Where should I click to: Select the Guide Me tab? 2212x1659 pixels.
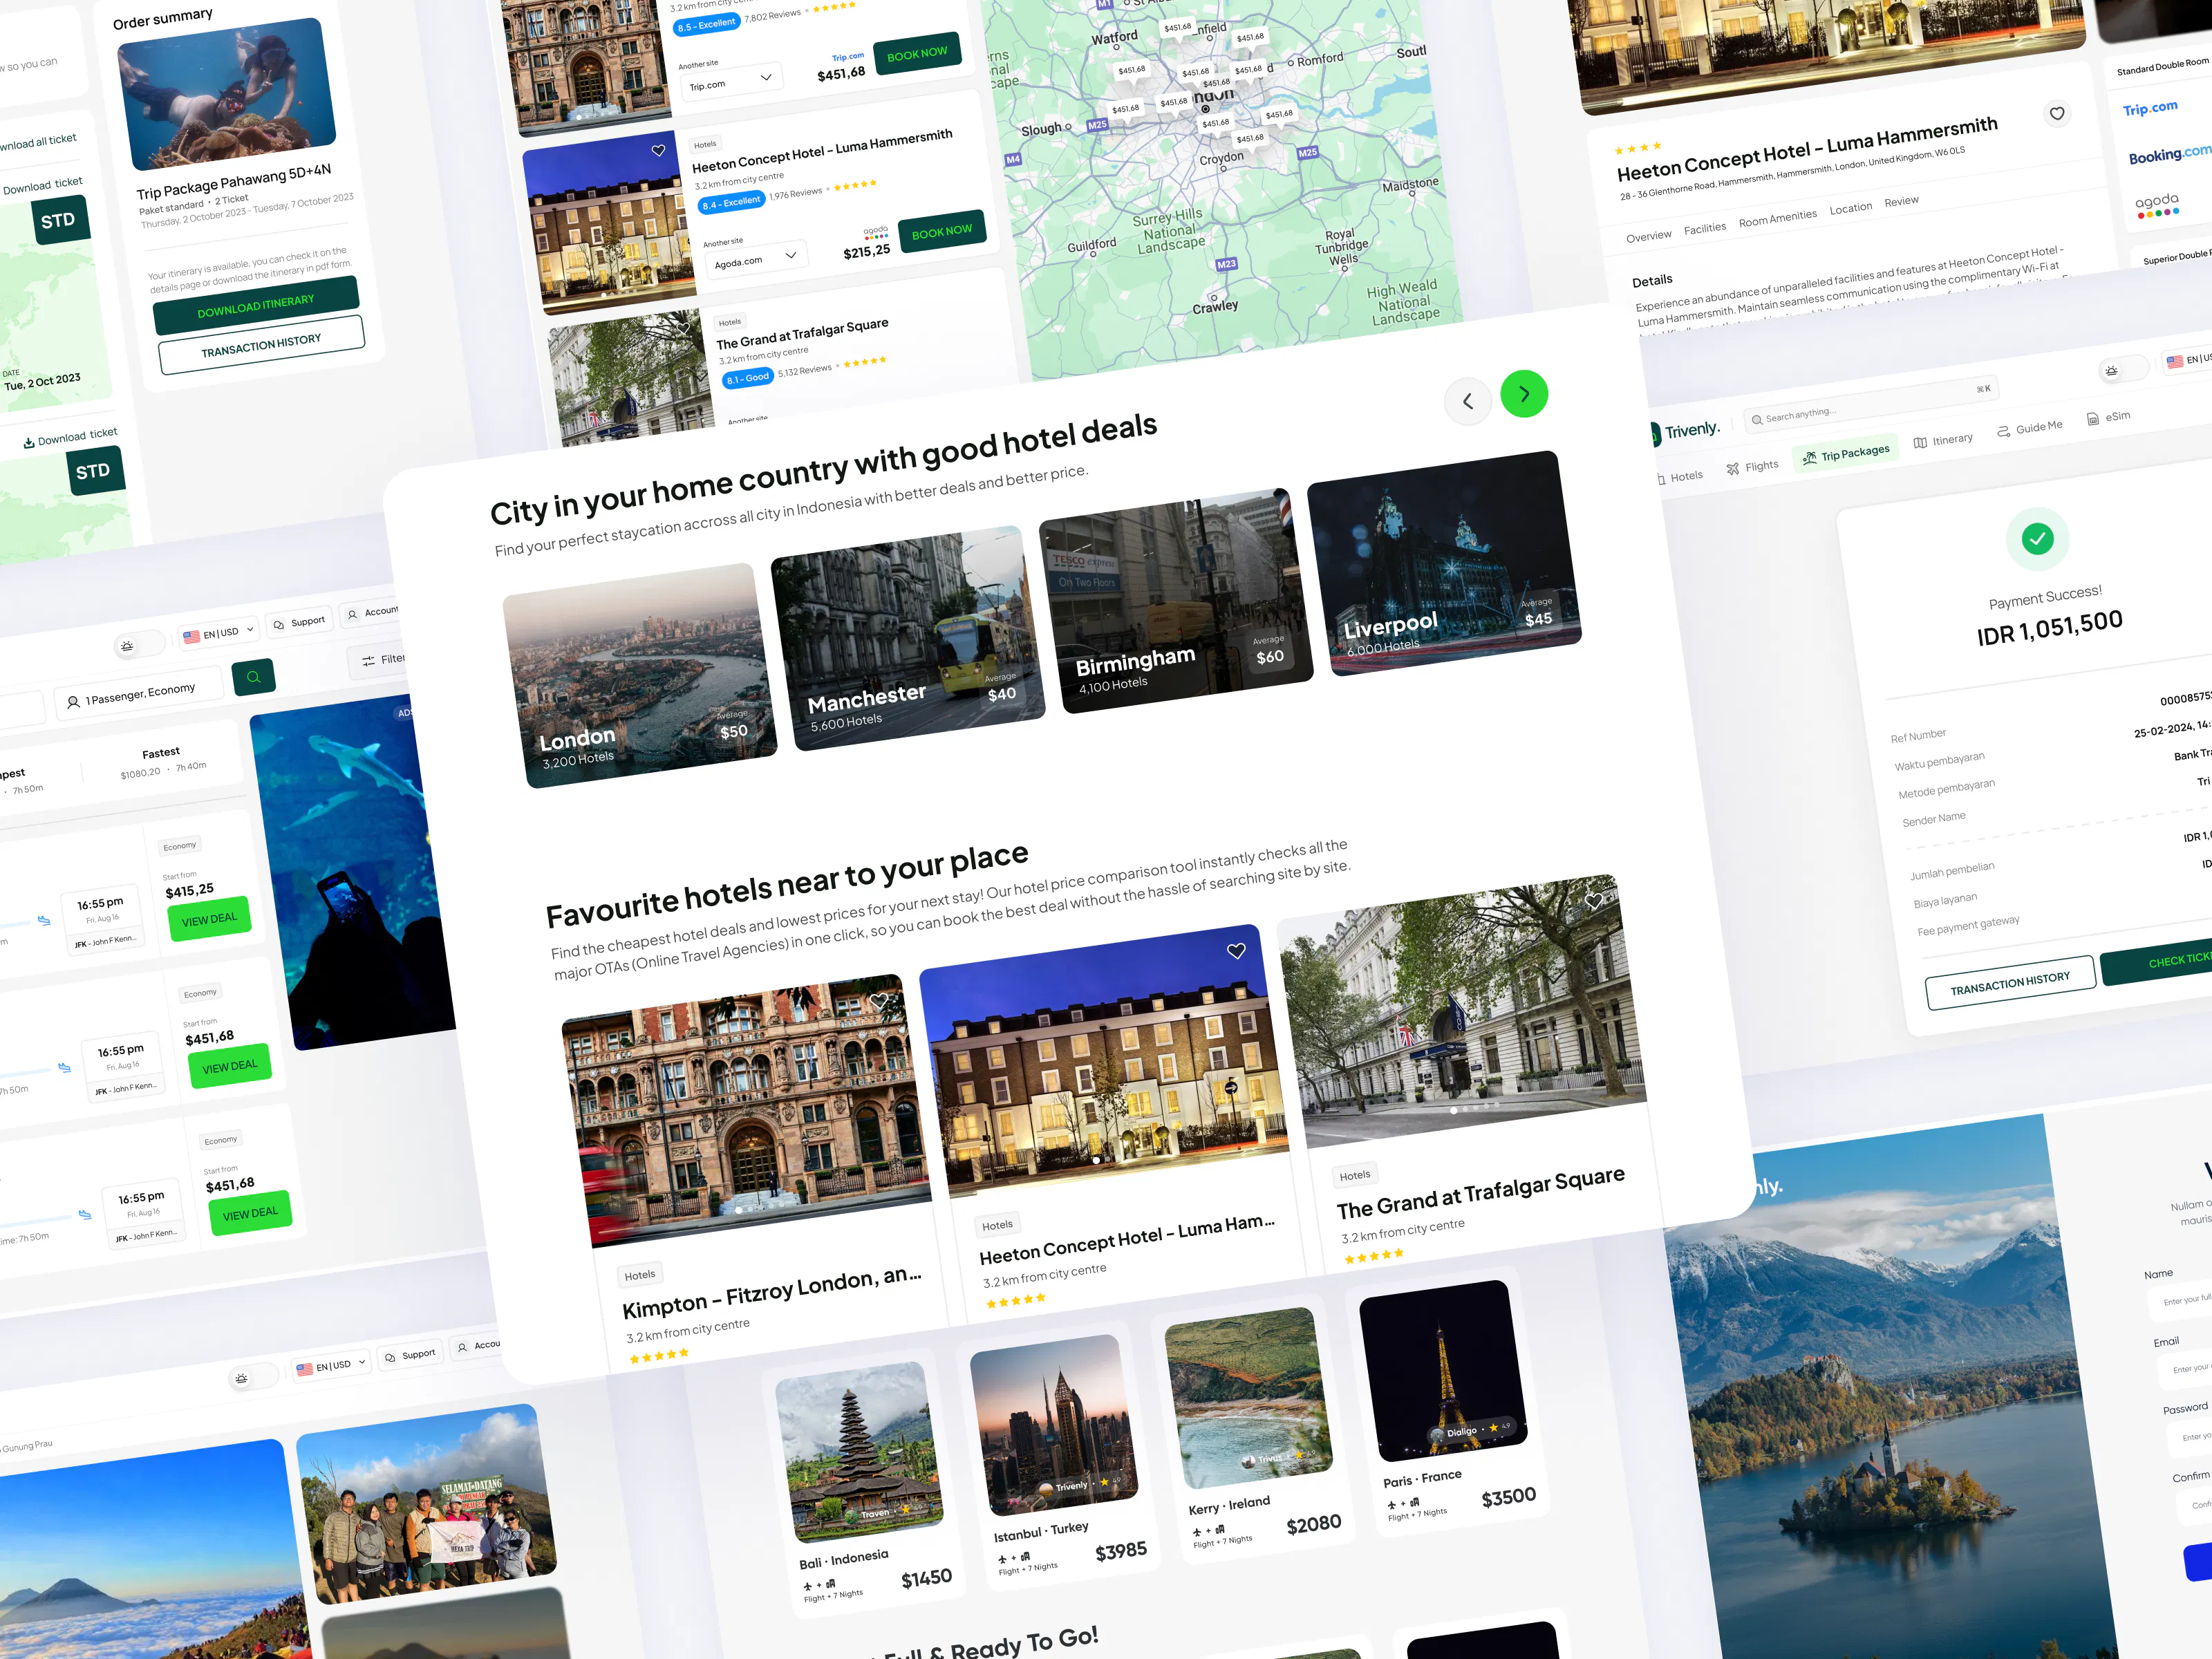click(2029, 428)
